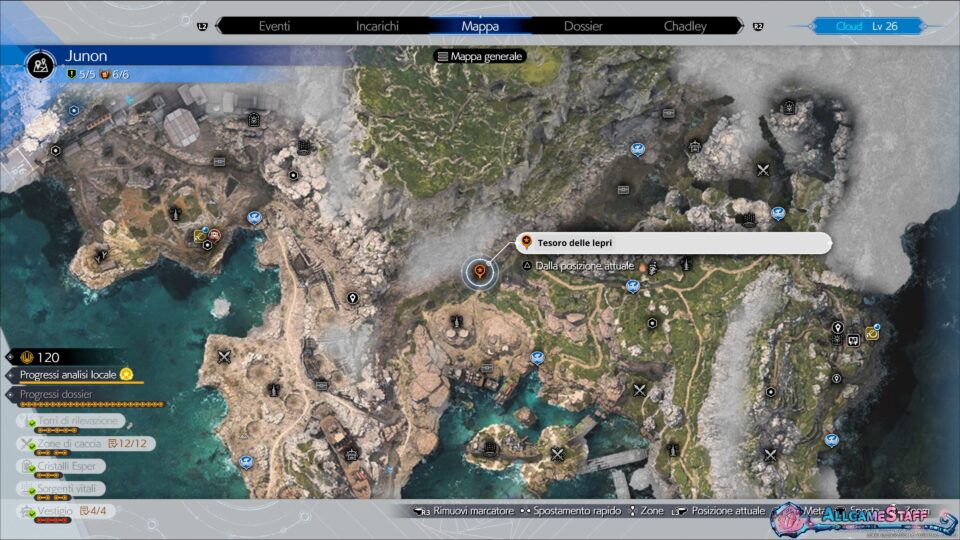Click the R2 shoulder button icon
The width and height of the screenshot is (960, 540).
(x=758, y=26)
